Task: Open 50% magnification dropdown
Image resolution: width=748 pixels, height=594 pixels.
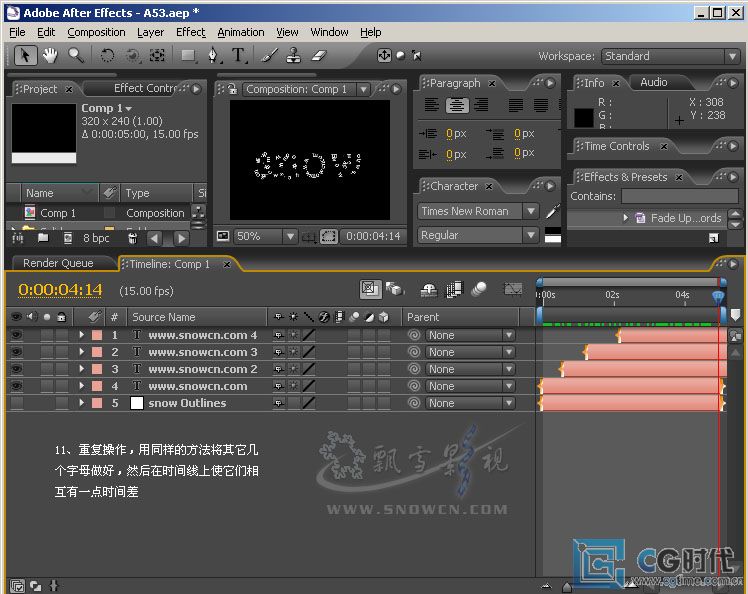Action: tap(266, 236)
